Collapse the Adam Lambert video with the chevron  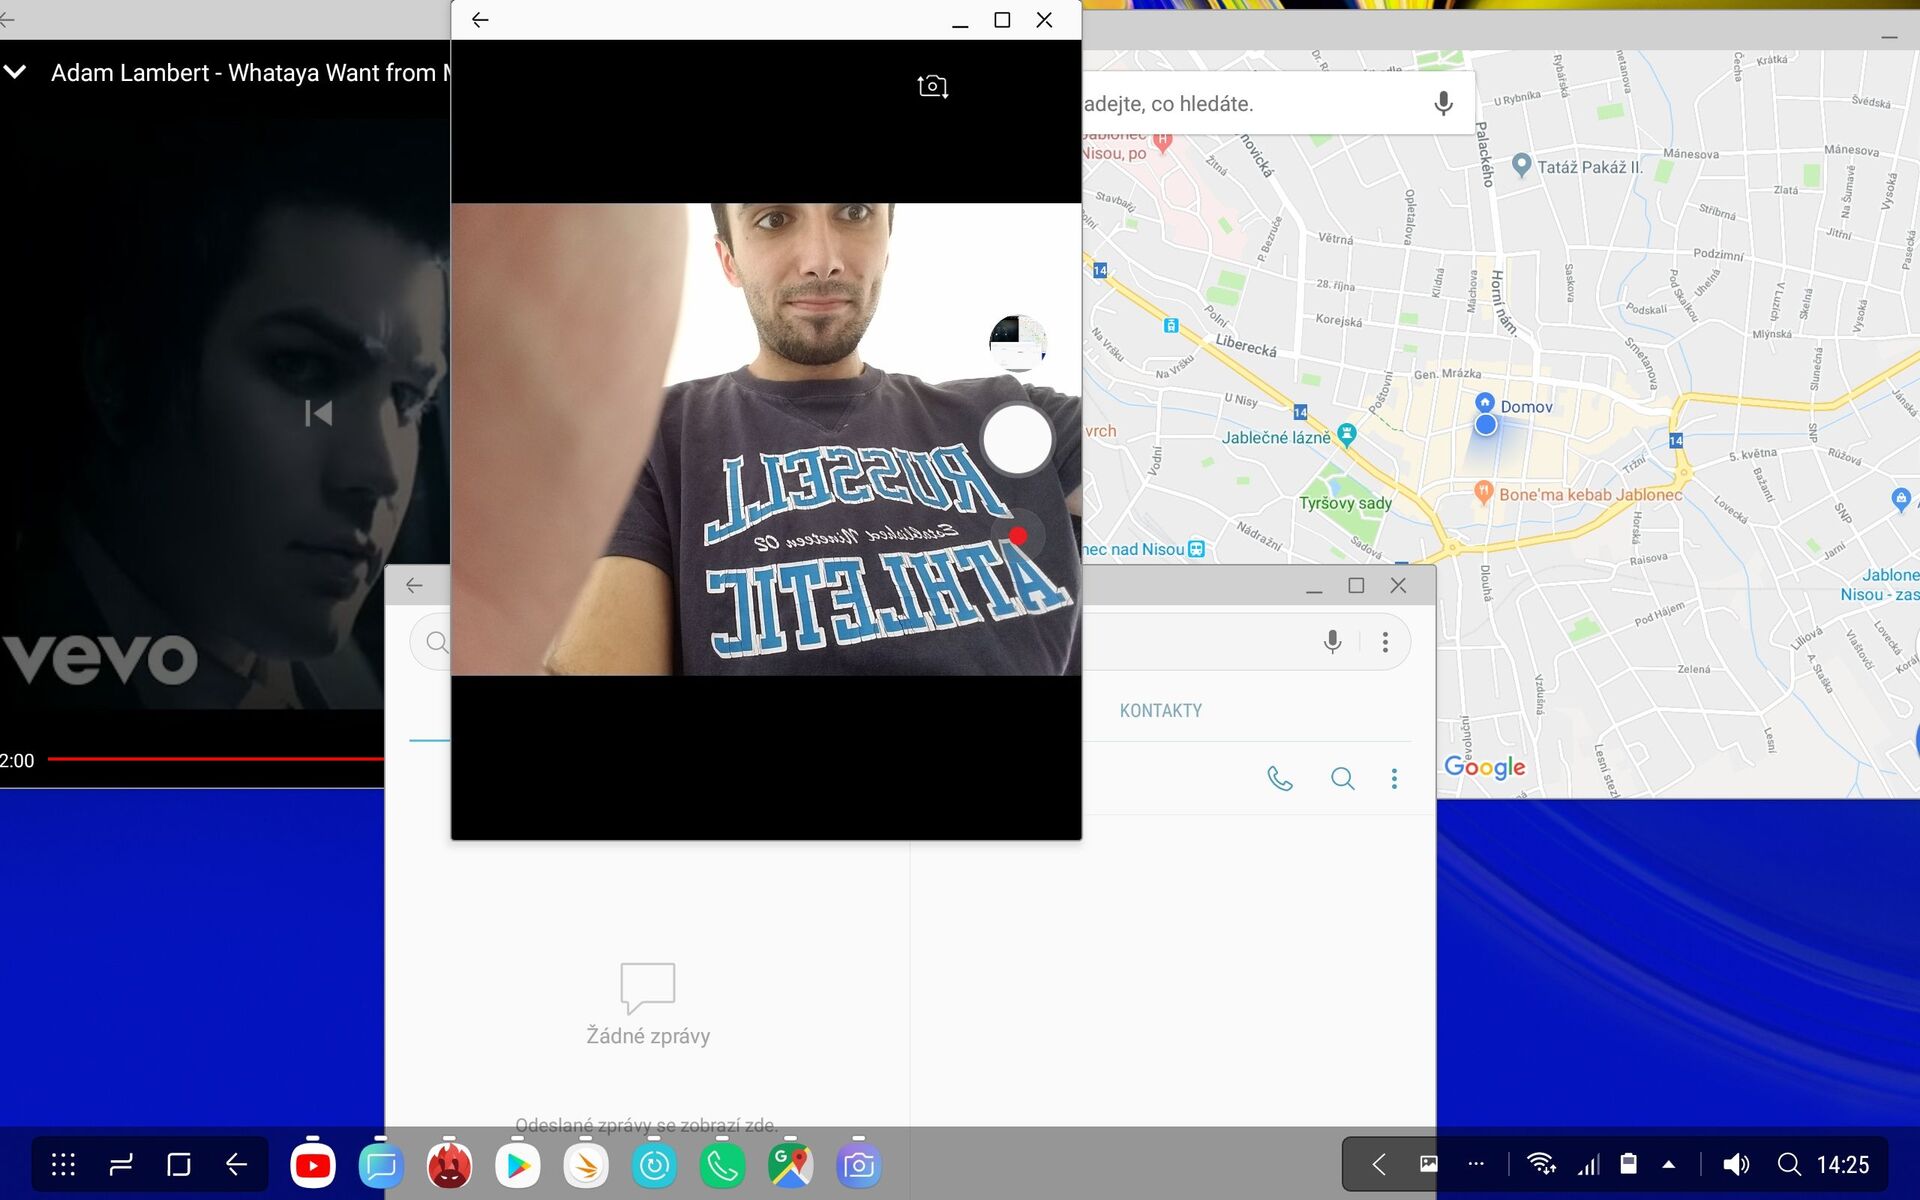[x=16, y=72]
